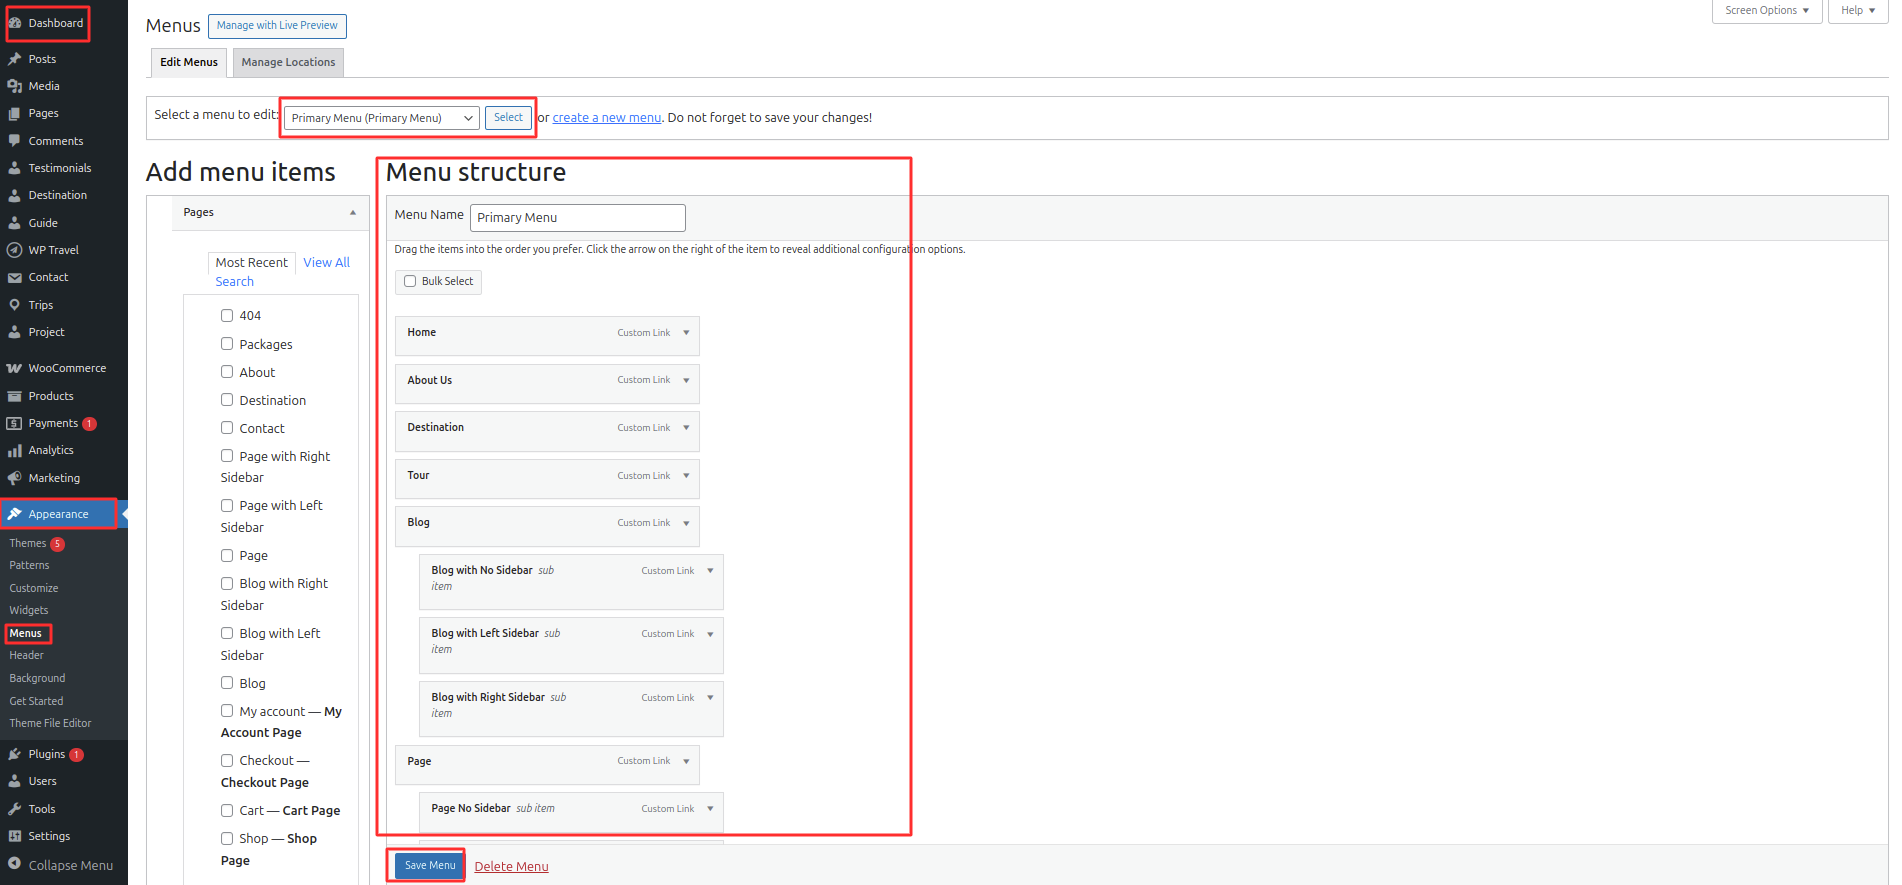This screenshot has height=885, width=1902.
Task: Click the Contact envelope icon
Action: pos(15,277)
